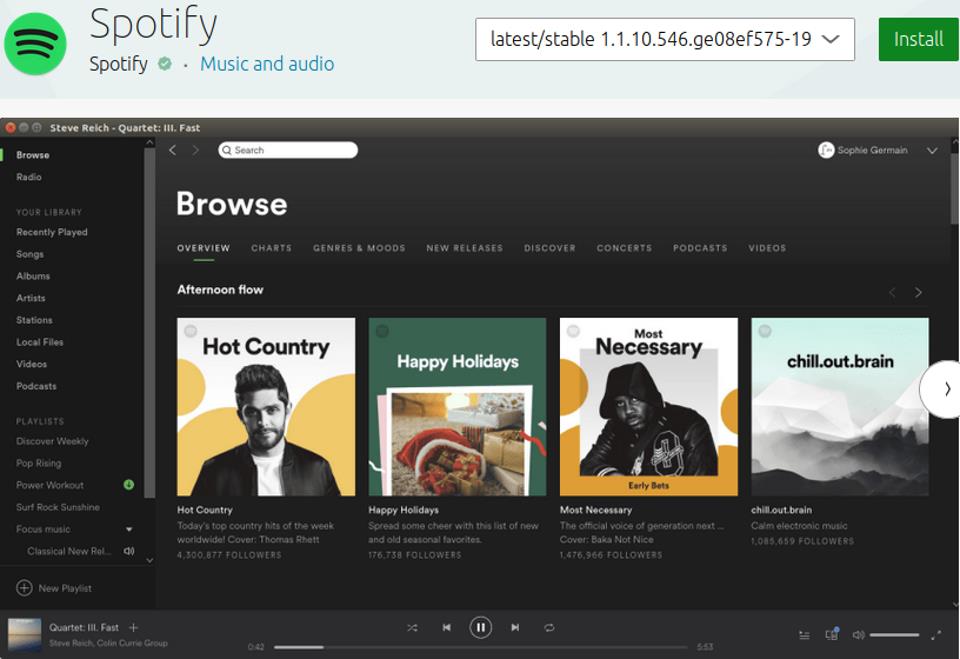
Task: Click the main content vertical scrollbar
Action: click(954, 187)
